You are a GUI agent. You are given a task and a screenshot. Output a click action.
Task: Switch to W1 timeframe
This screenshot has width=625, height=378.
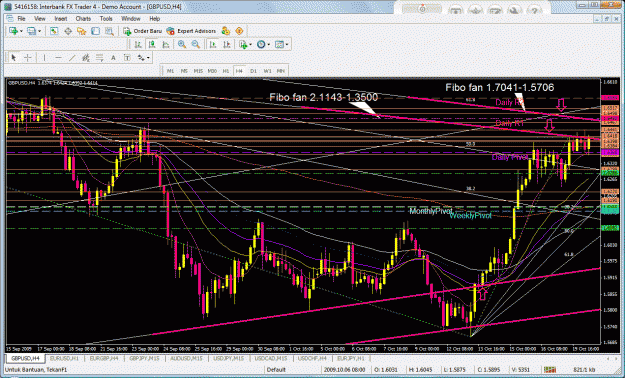coord(267,71)
